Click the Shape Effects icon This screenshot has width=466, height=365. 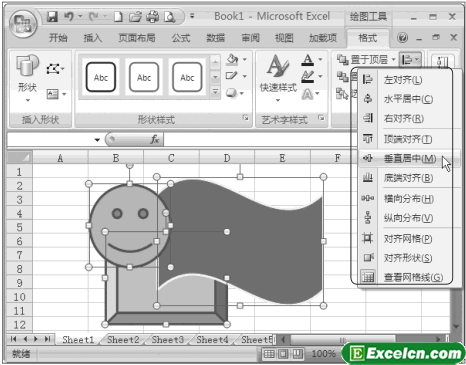click(232, 93)
